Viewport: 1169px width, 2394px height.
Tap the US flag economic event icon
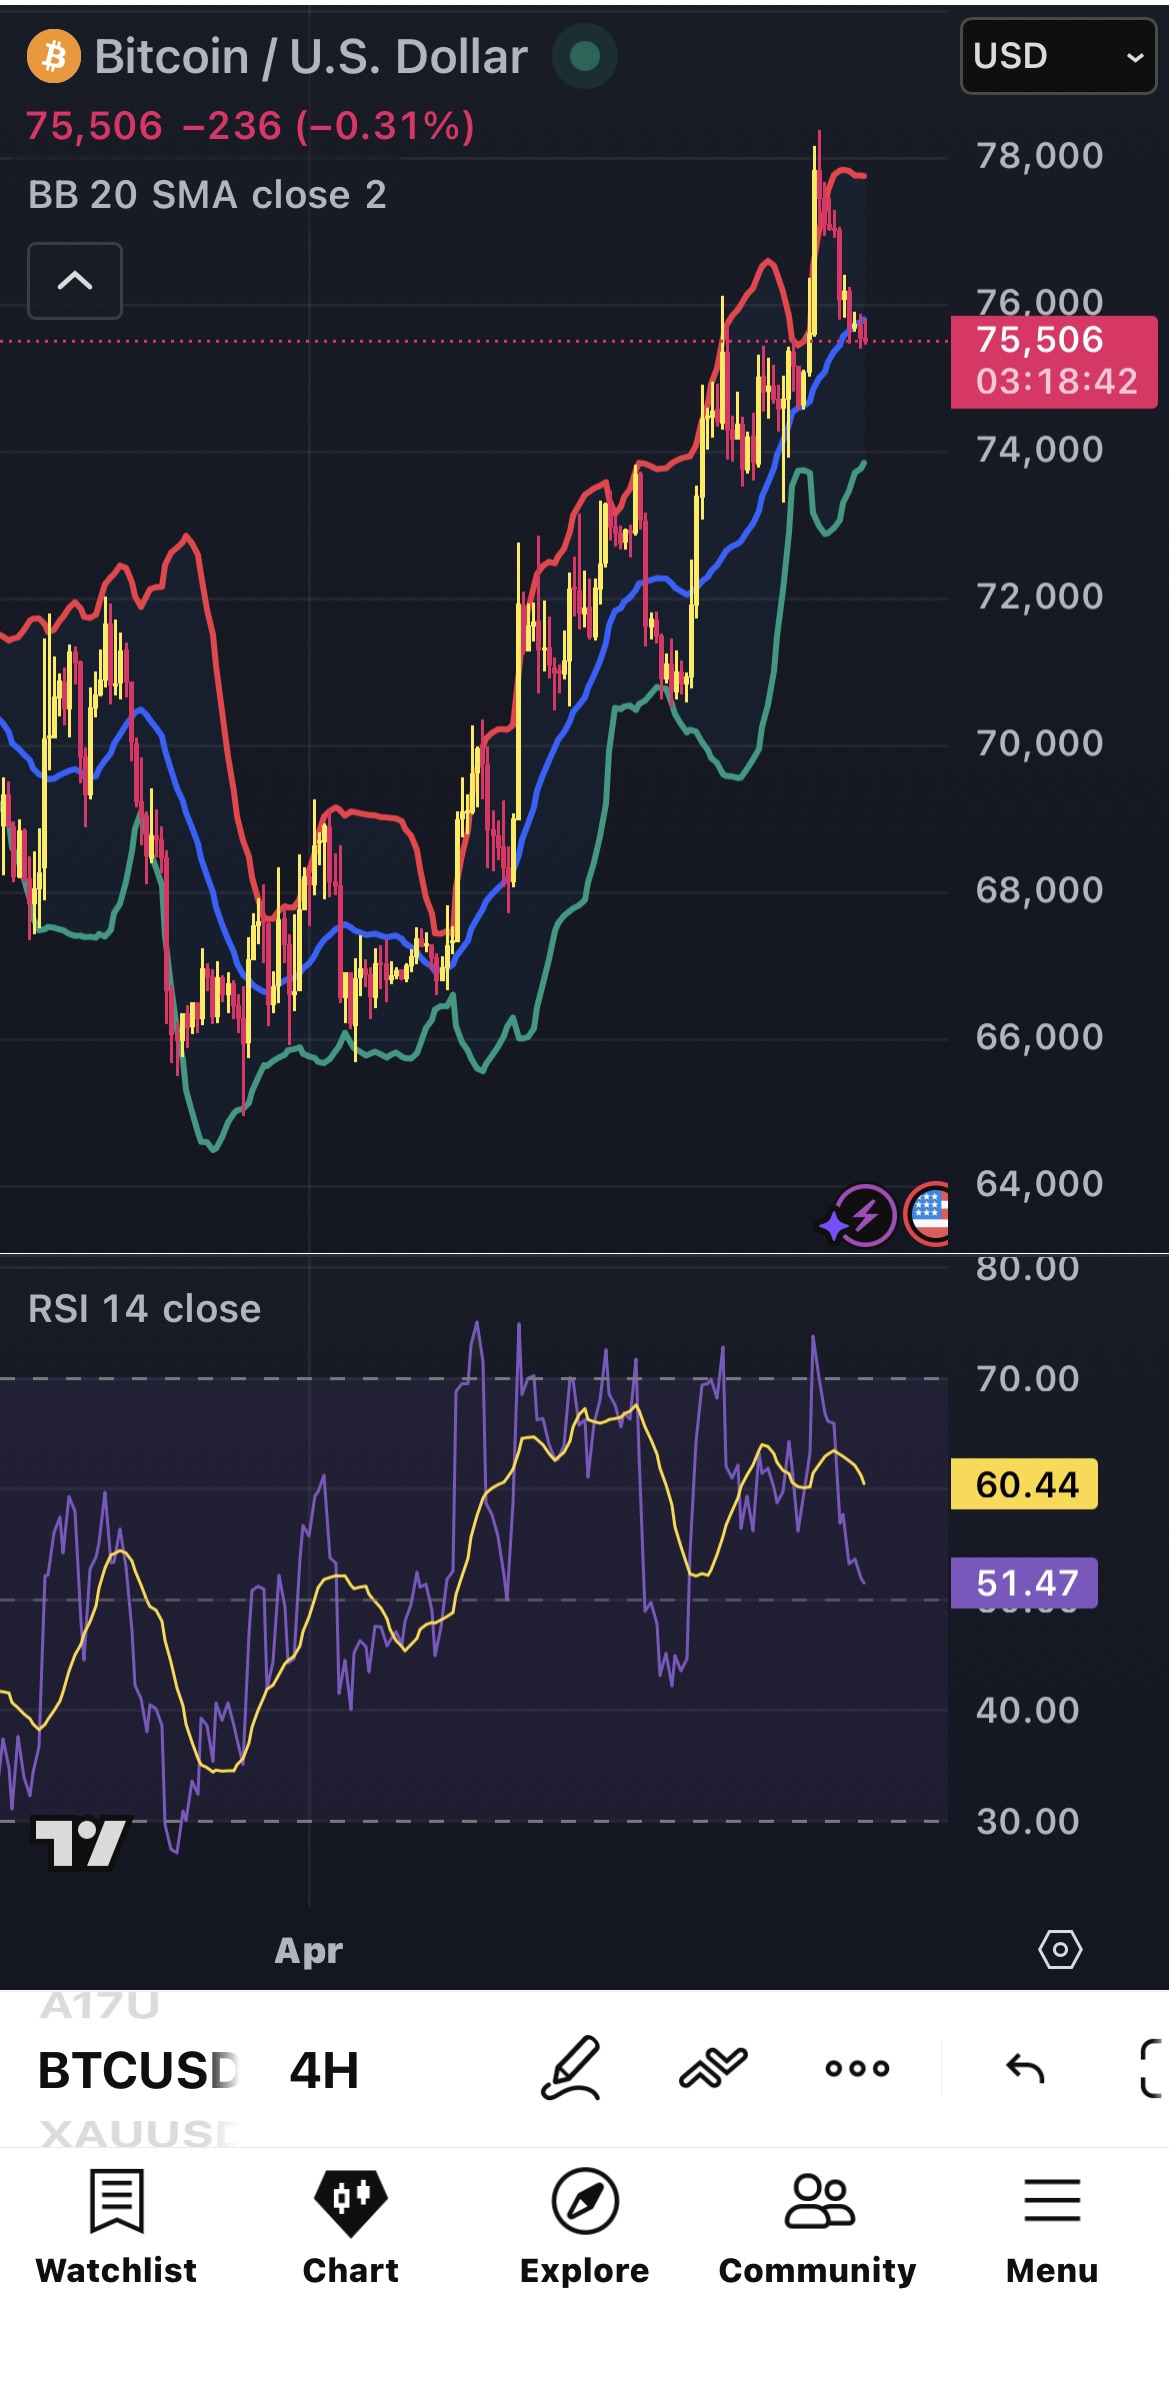click(927, 1214)
